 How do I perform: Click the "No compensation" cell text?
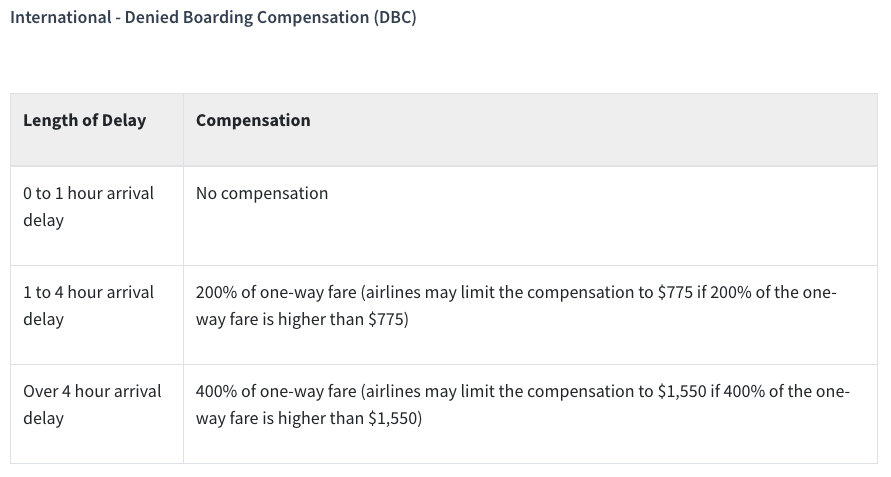262,193
